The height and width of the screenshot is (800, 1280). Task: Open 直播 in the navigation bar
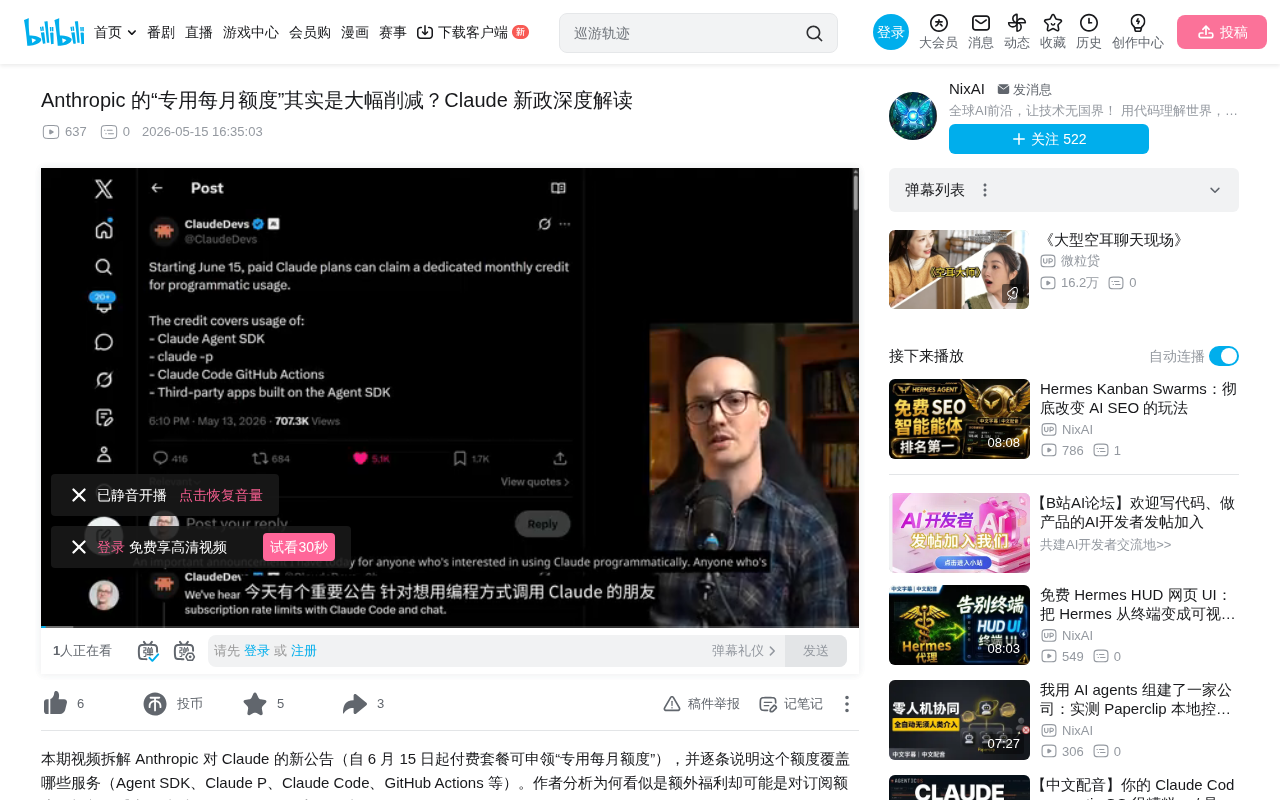(x=199, y=32)
